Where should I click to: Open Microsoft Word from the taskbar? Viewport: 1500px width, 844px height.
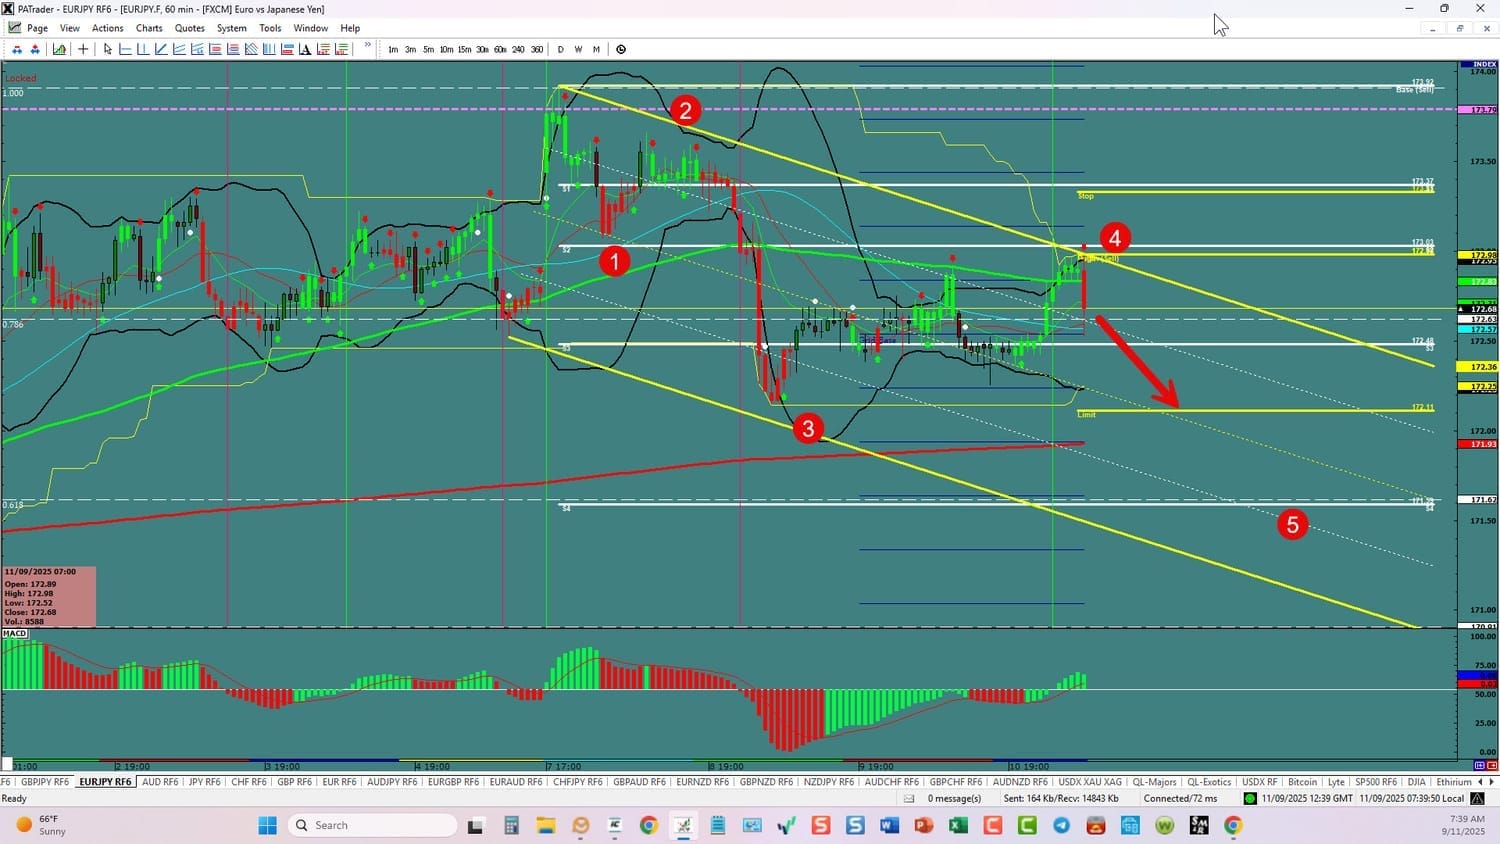889,825
